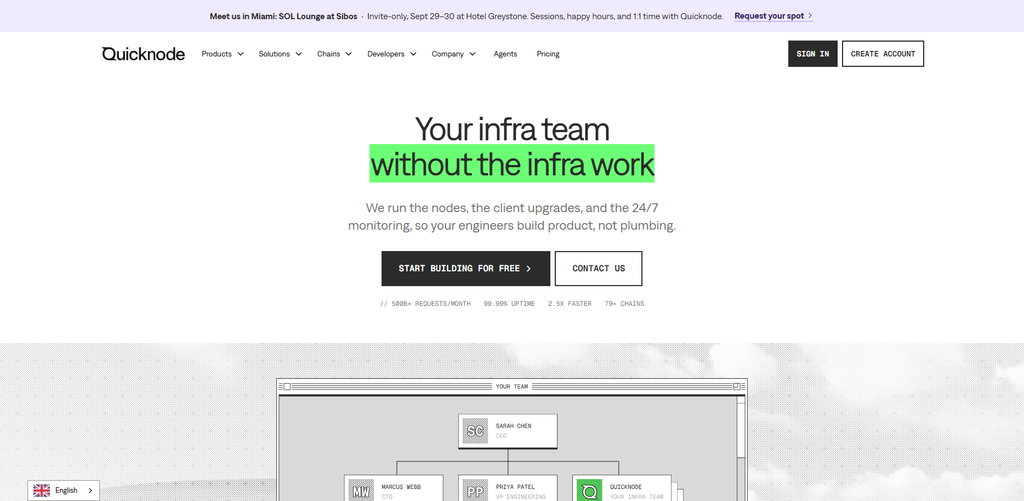Expand the Chains chevron arrow
The image size is (1024, 501).
point(349,54)
